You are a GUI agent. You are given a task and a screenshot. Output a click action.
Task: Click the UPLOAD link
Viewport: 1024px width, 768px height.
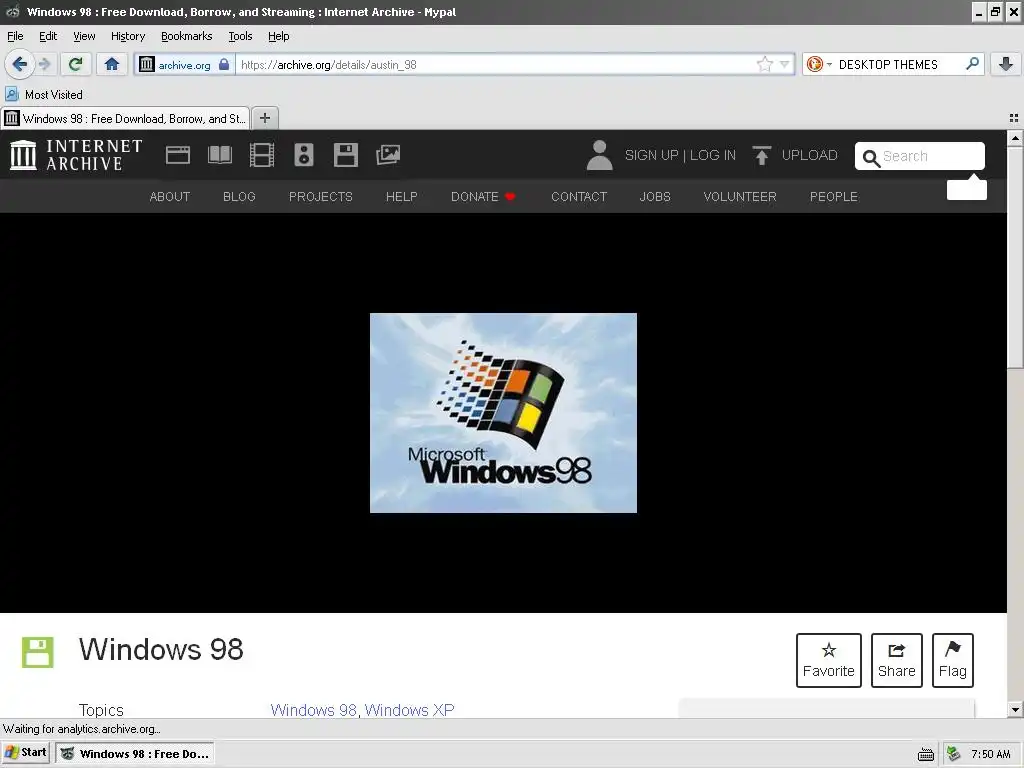point(809,155)
